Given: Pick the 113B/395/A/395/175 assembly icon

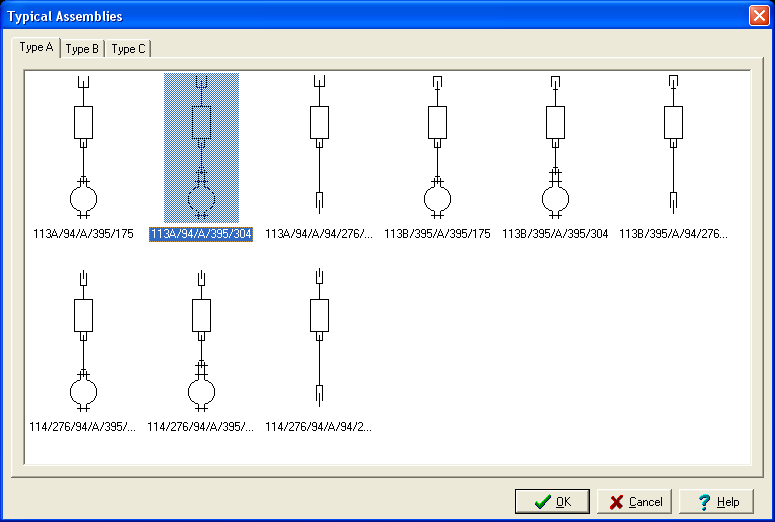Looking at the screenshot, I should point(437,147).
